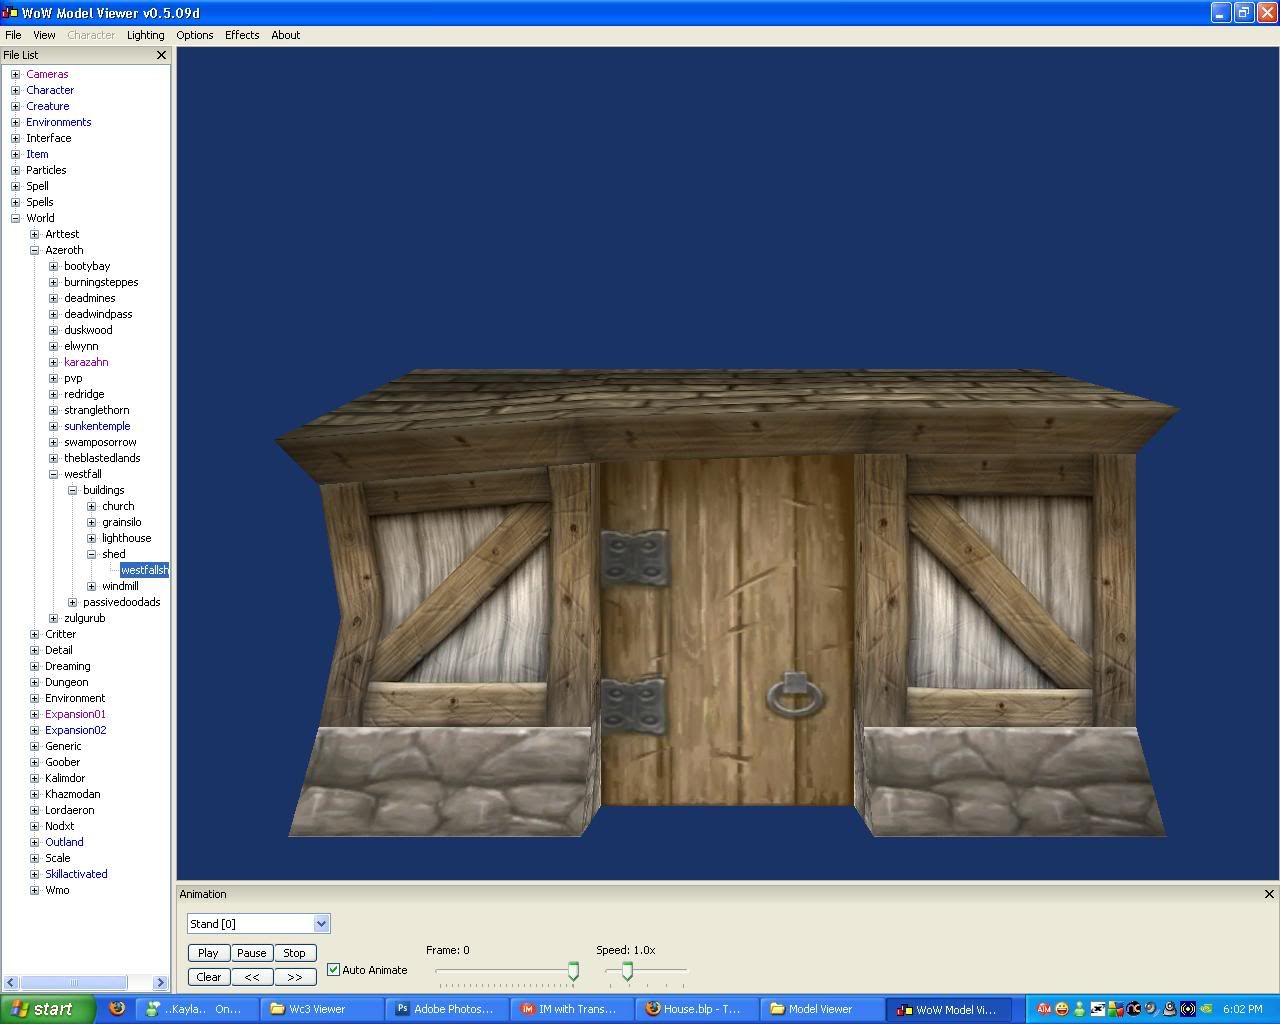
Task: Click file list scroll right arrow
Action: click(160, 983)
